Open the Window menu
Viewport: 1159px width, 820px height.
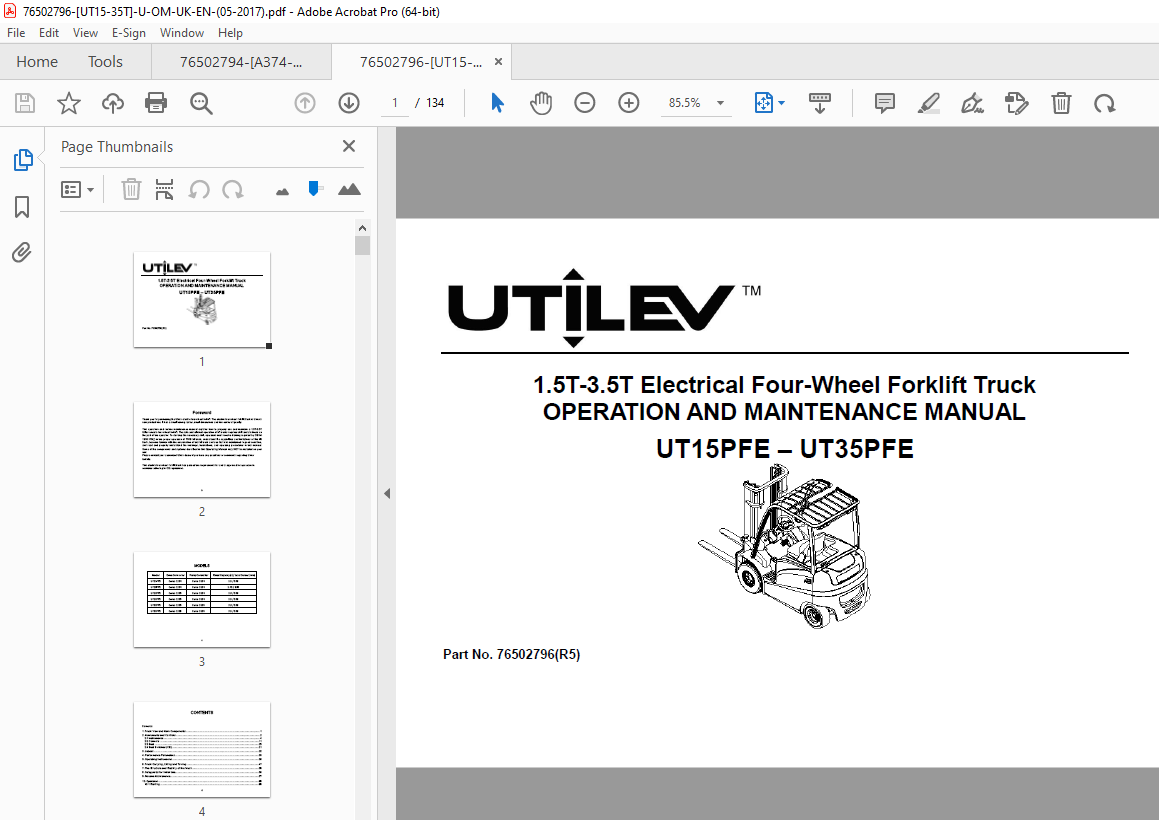(x=182, y=33)
